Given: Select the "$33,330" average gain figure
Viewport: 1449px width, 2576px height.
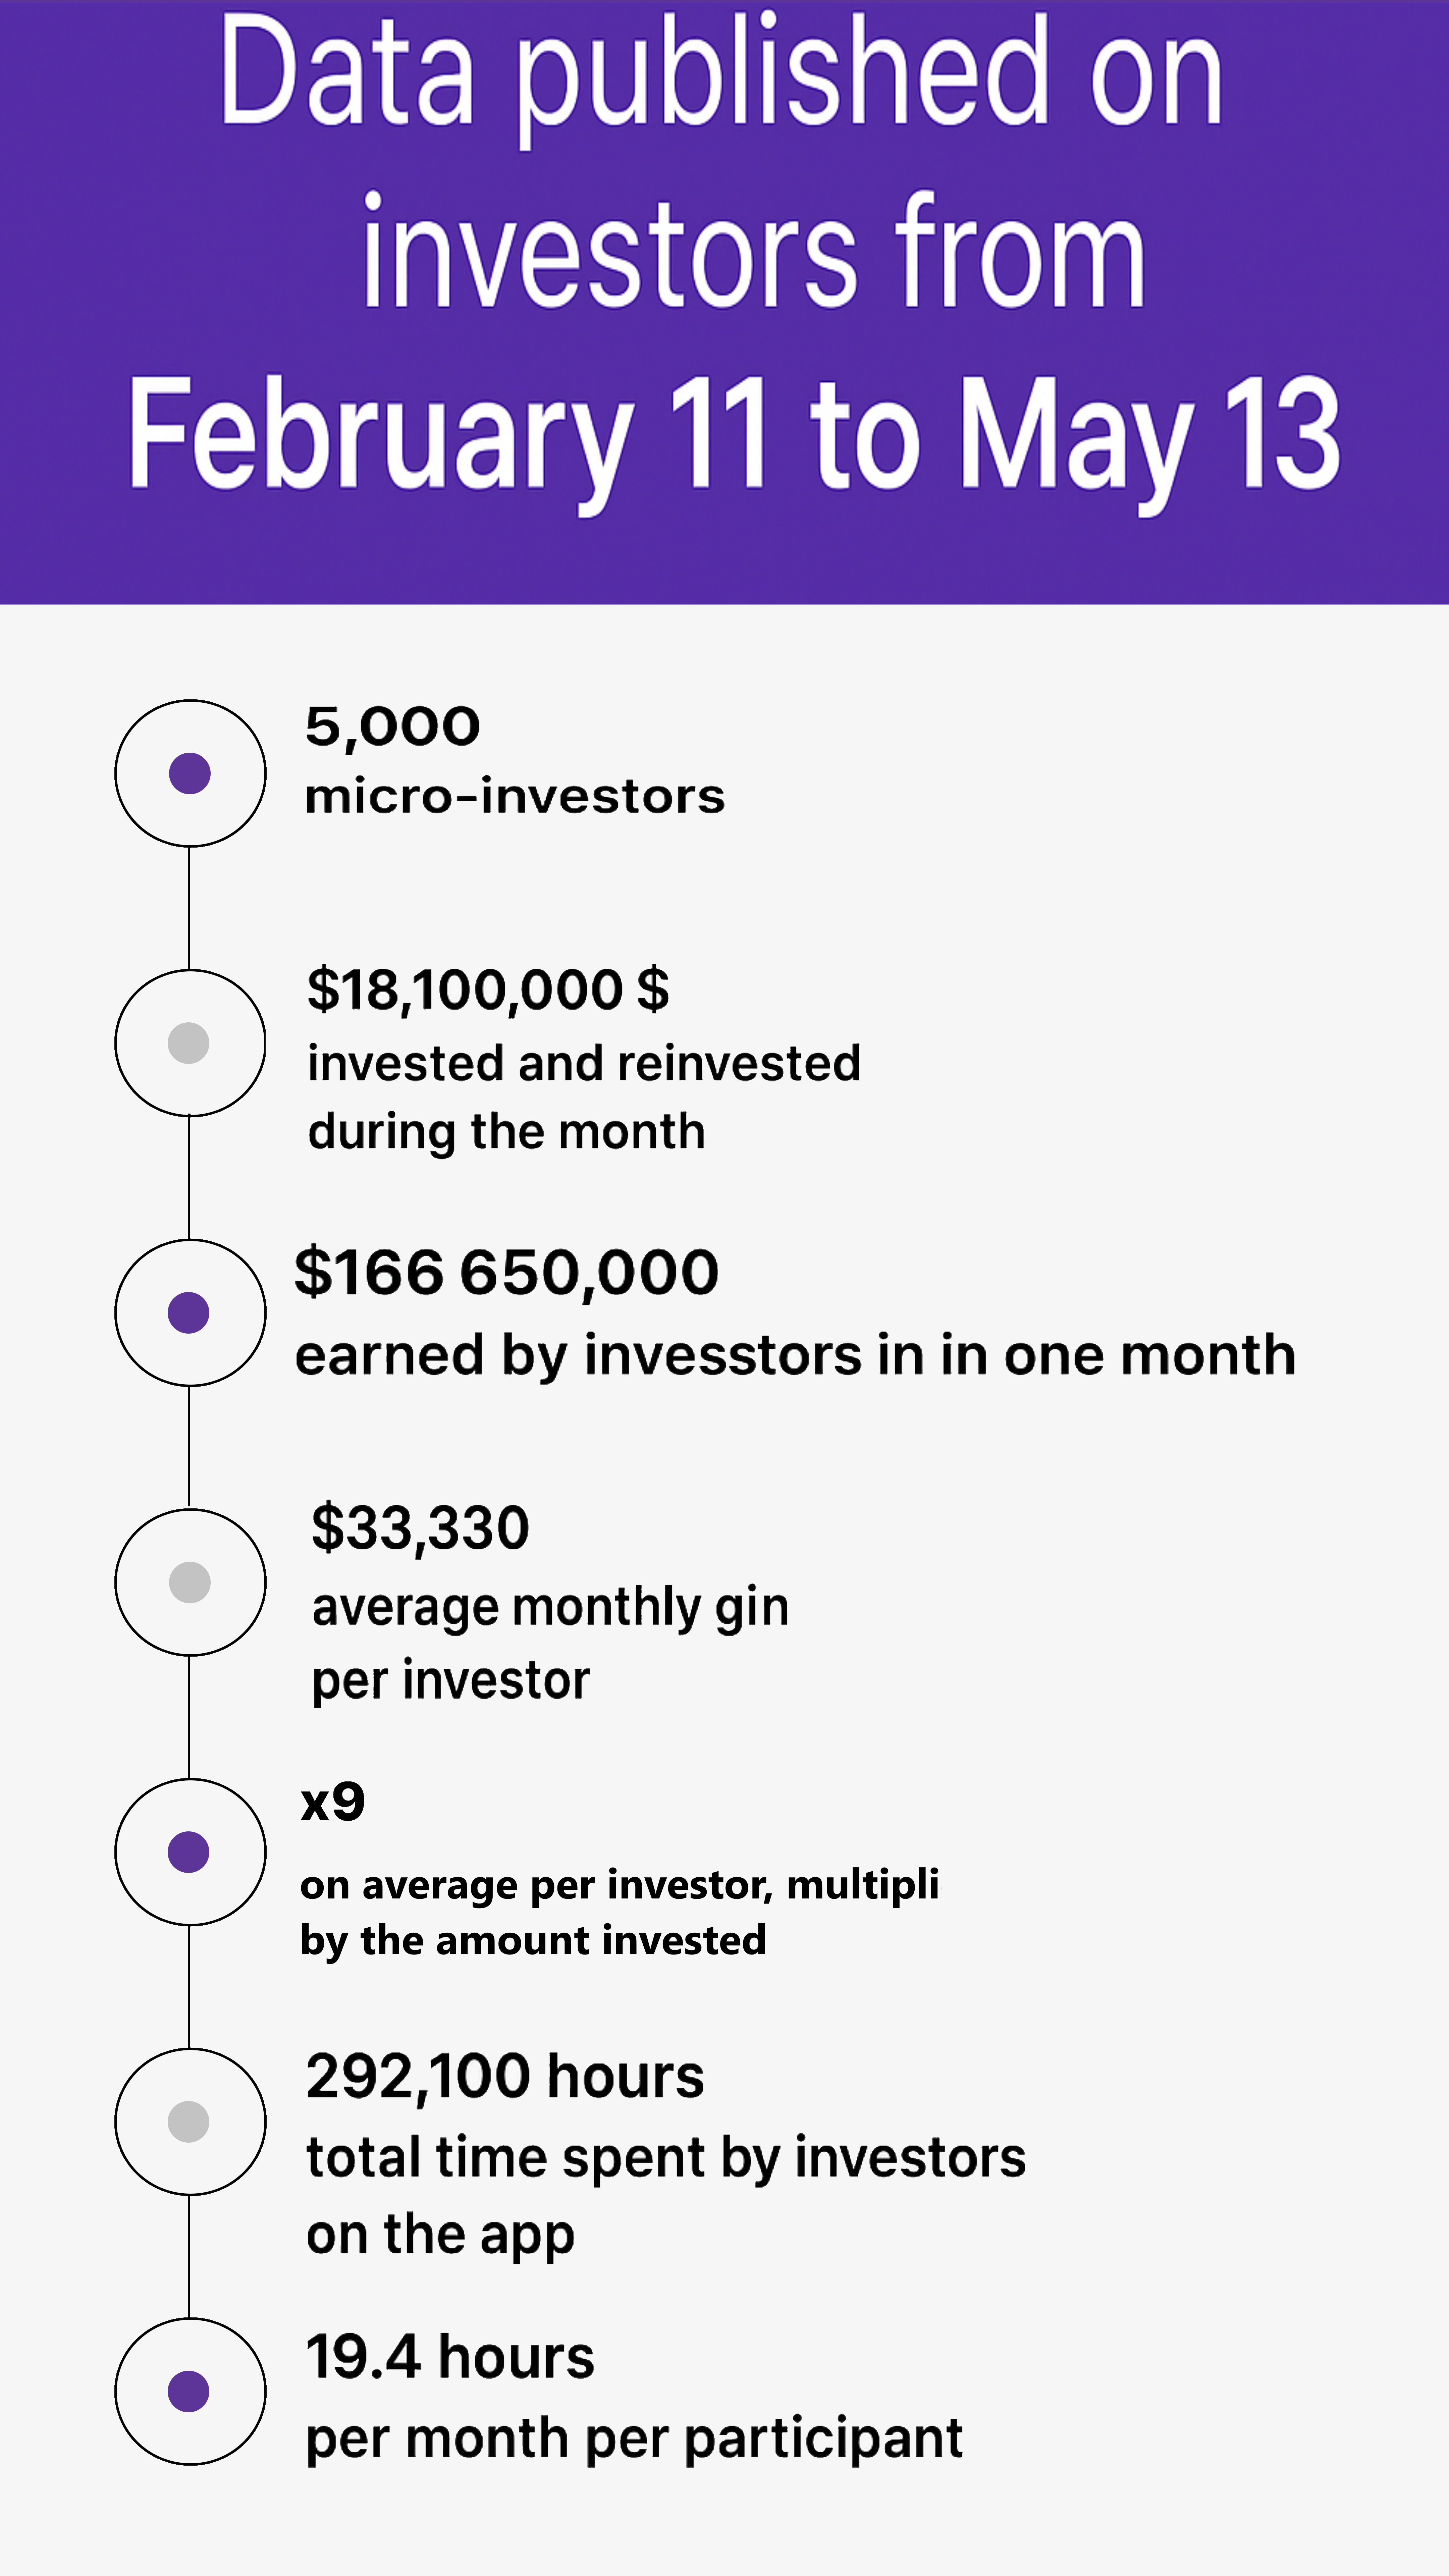Looking at the screenshot, I should pos(420,1528).
